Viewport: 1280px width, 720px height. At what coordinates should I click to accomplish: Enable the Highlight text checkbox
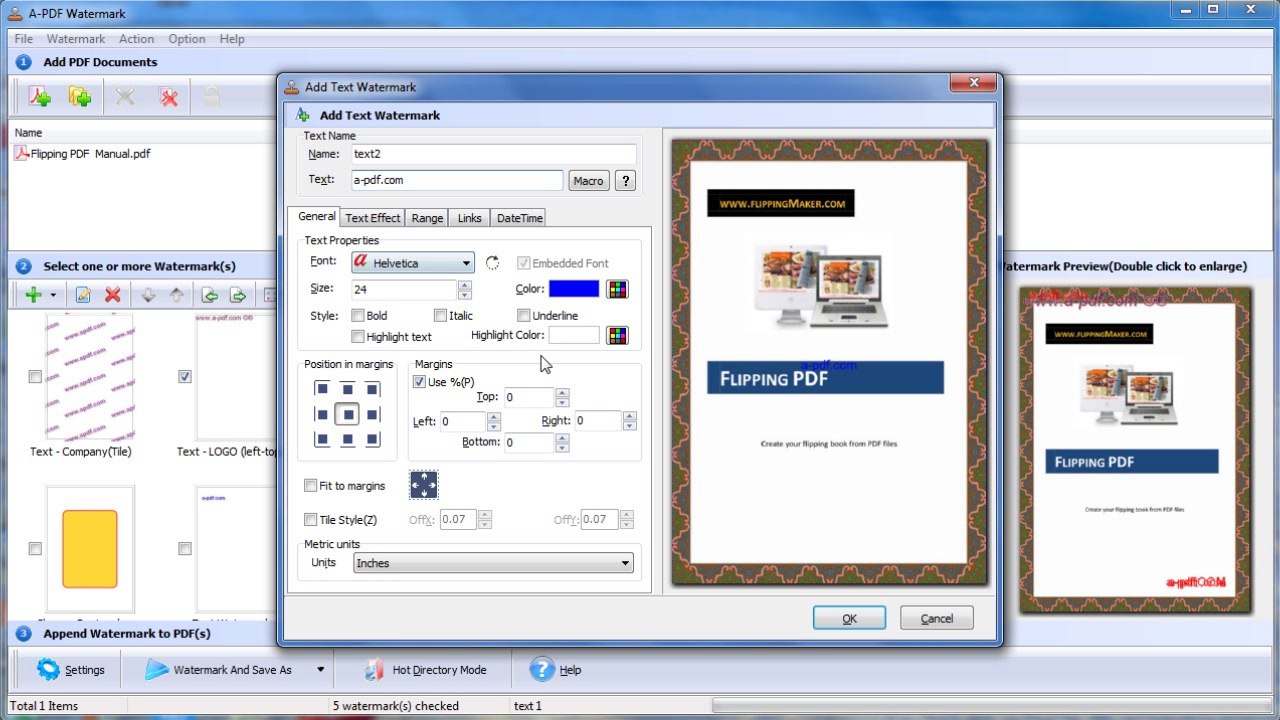(358, 337)
